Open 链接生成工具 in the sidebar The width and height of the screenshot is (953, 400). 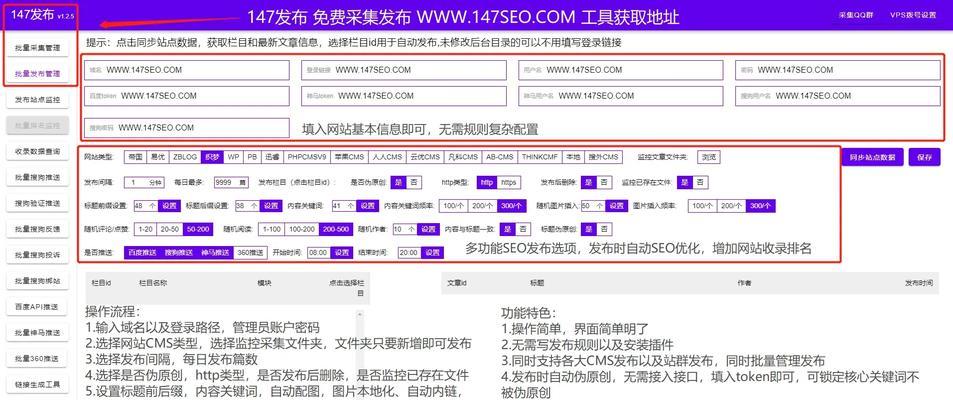(38, 385)
